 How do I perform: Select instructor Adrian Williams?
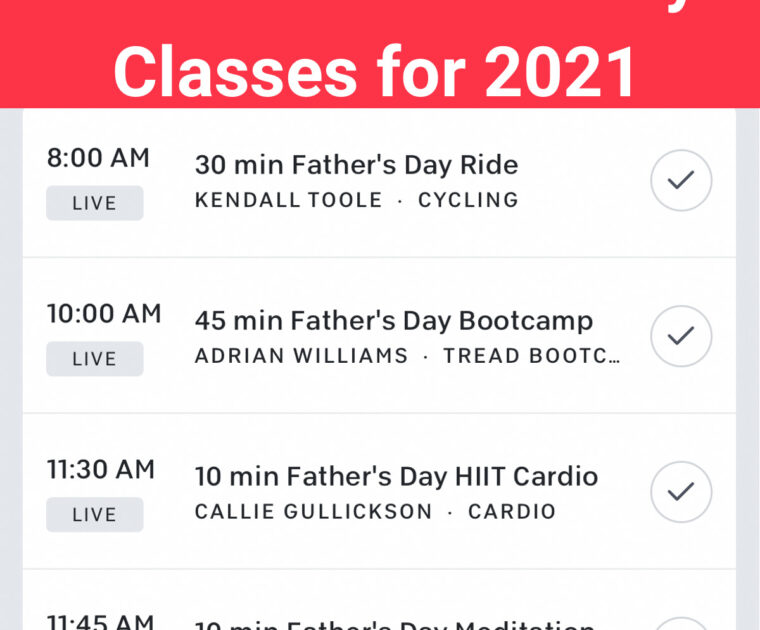coord(301,356)
